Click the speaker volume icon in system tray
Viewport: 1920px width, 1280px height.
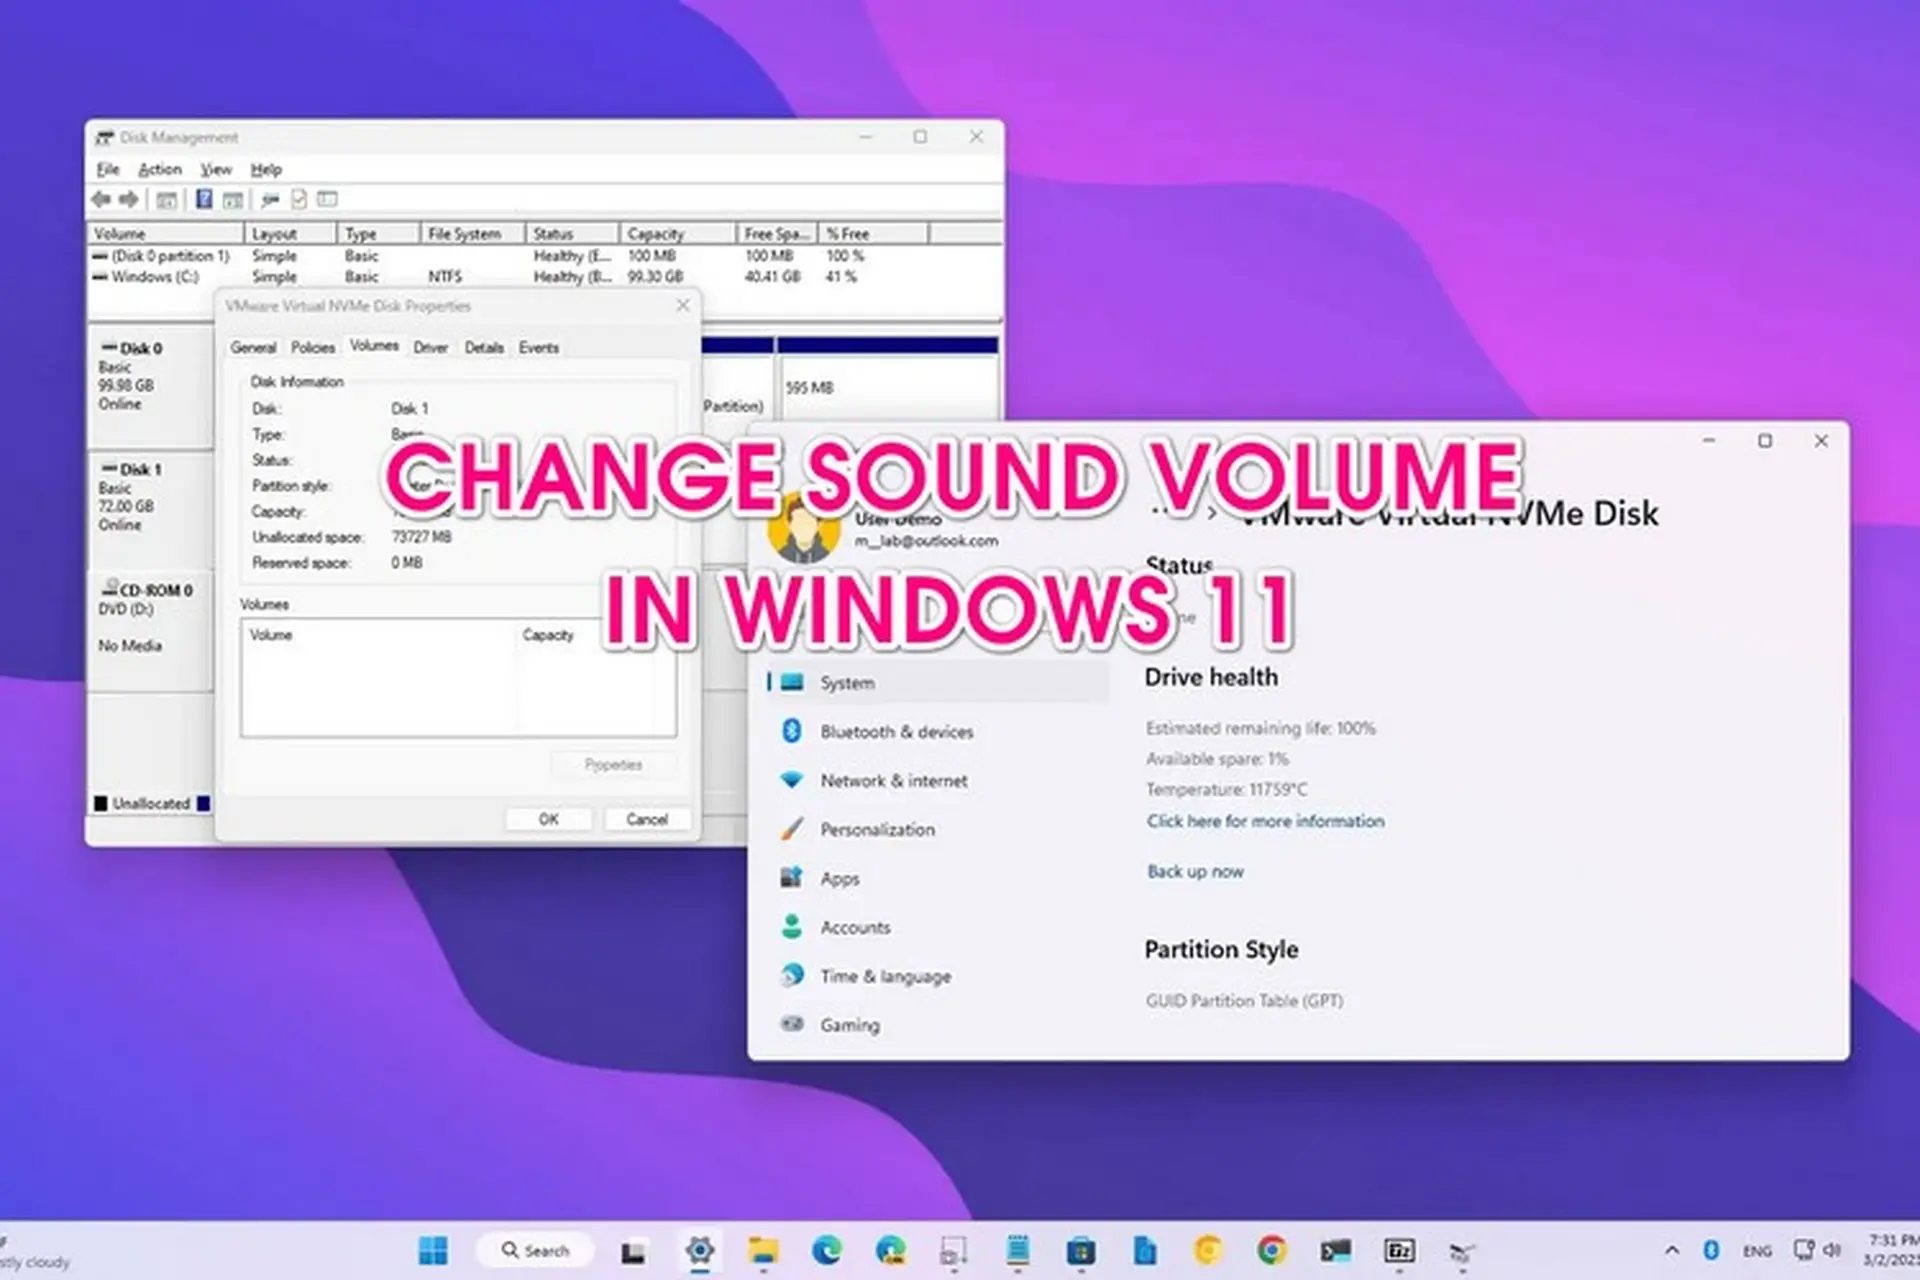pyautogui.click(x=1832, y=1250)
